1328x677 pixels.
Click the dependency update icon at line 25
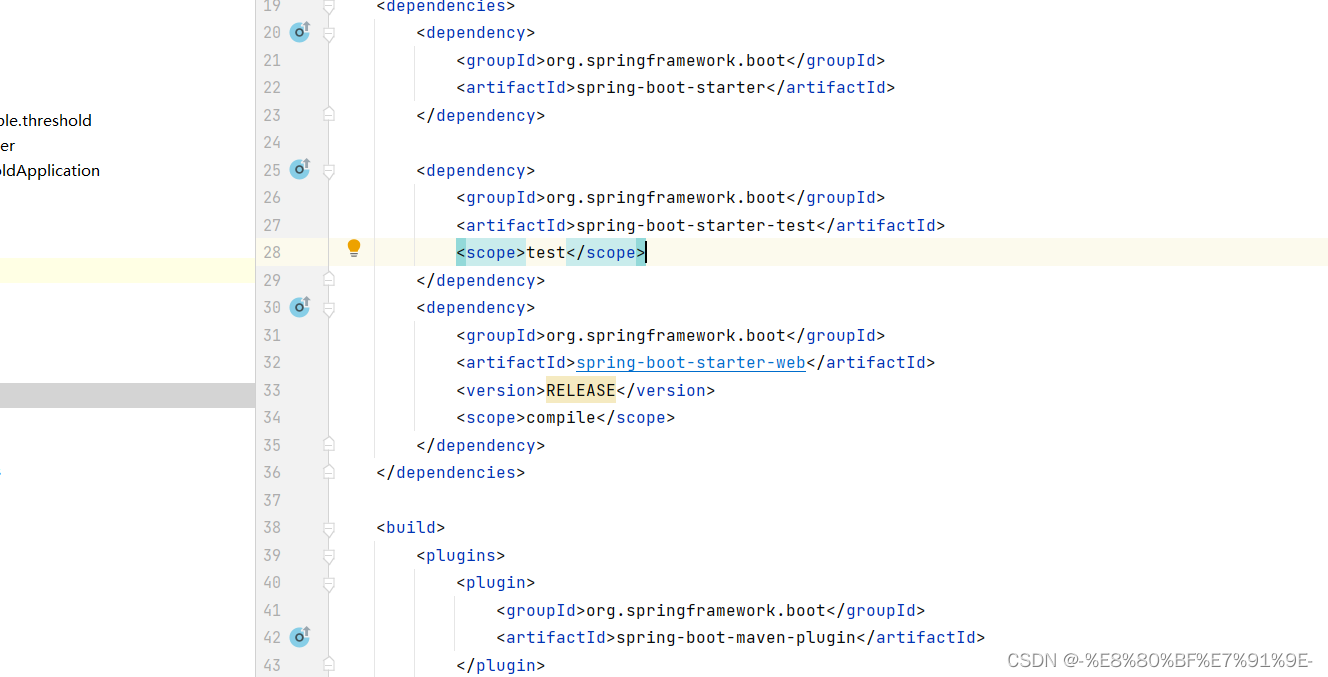click(x=299, y=169)
